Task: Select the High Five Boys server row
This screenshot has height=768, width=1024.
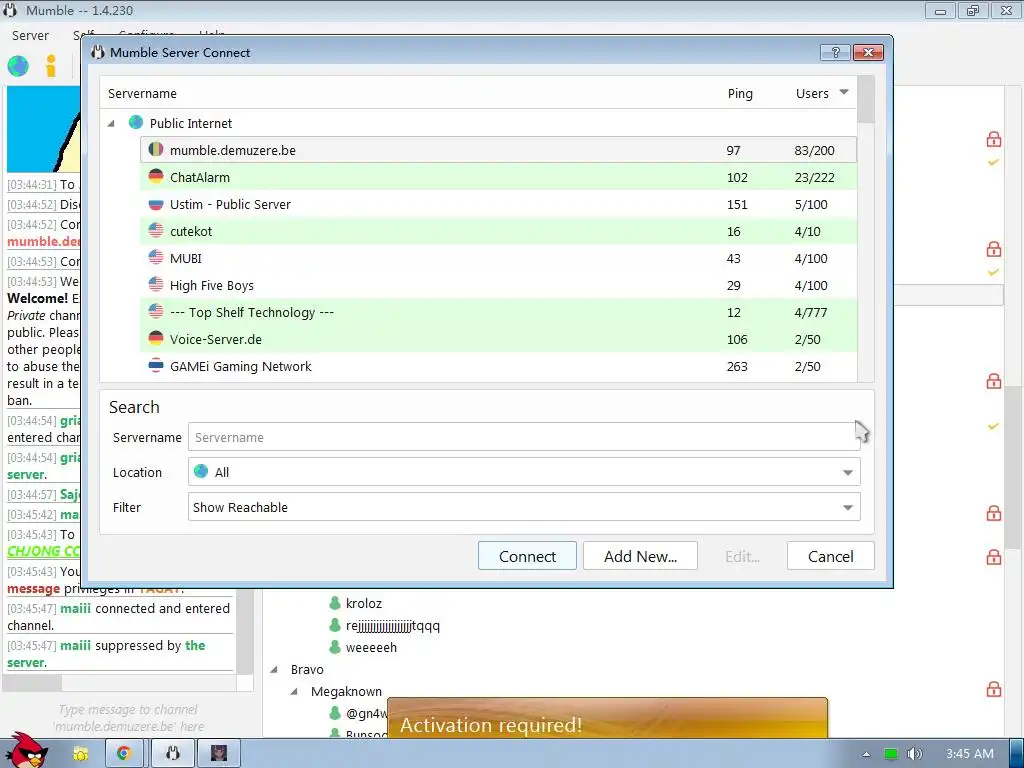Action: pyautogui.click(x=498, y=285)
